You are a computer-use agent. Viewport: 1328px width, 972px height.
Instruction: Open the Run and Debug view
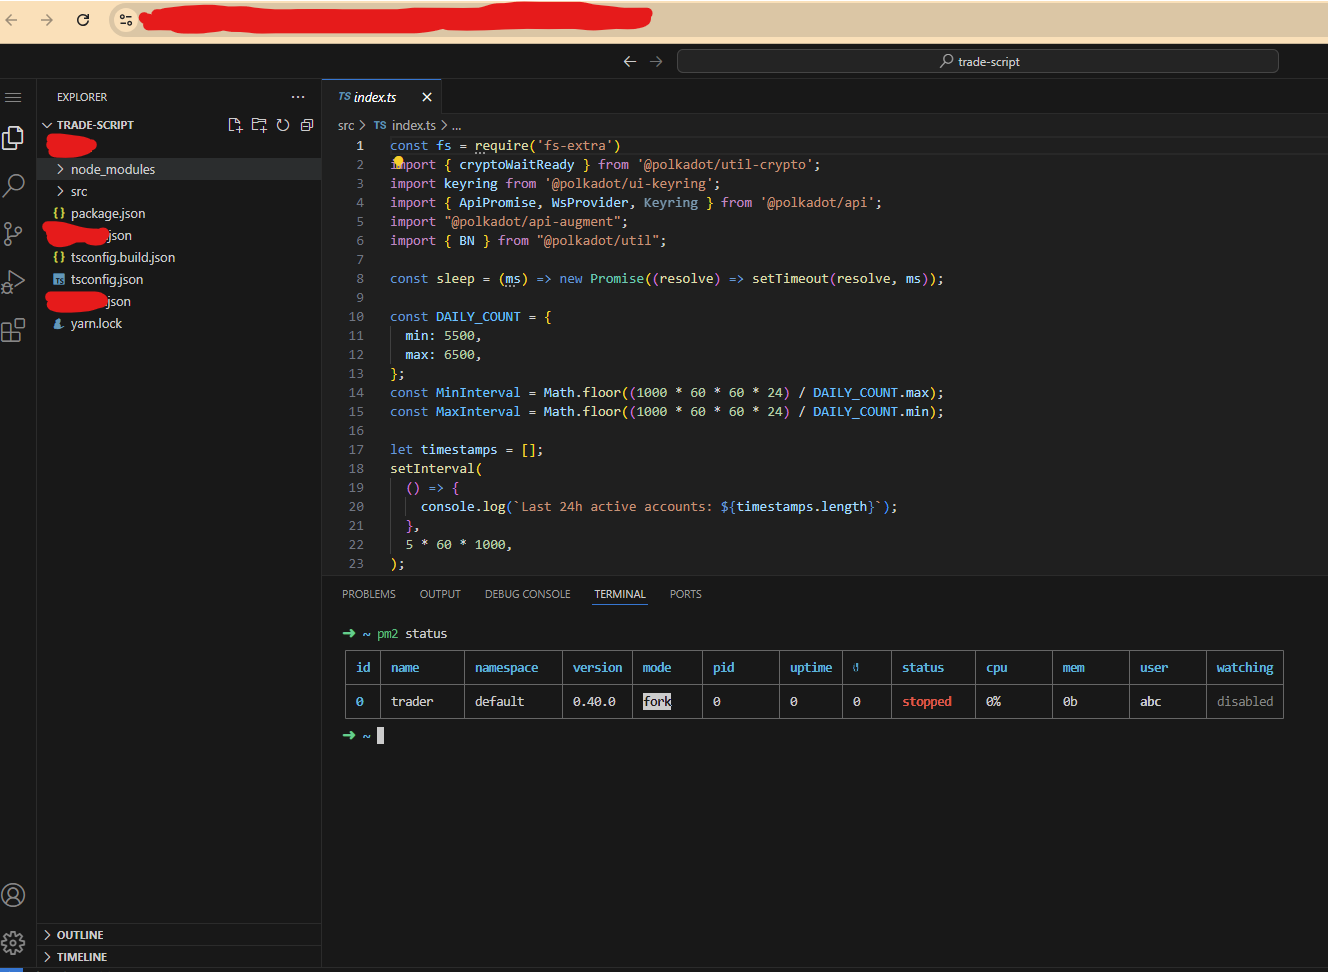13,282
